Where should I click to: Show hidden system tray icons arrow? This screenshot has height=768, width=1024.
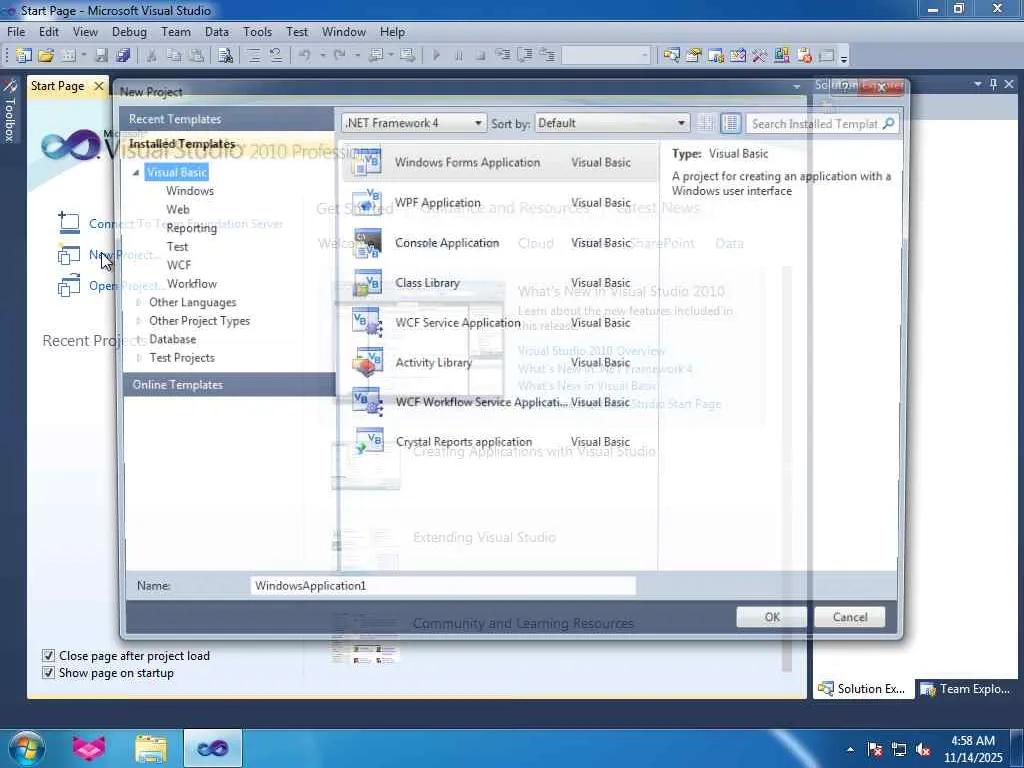(850, 749)
